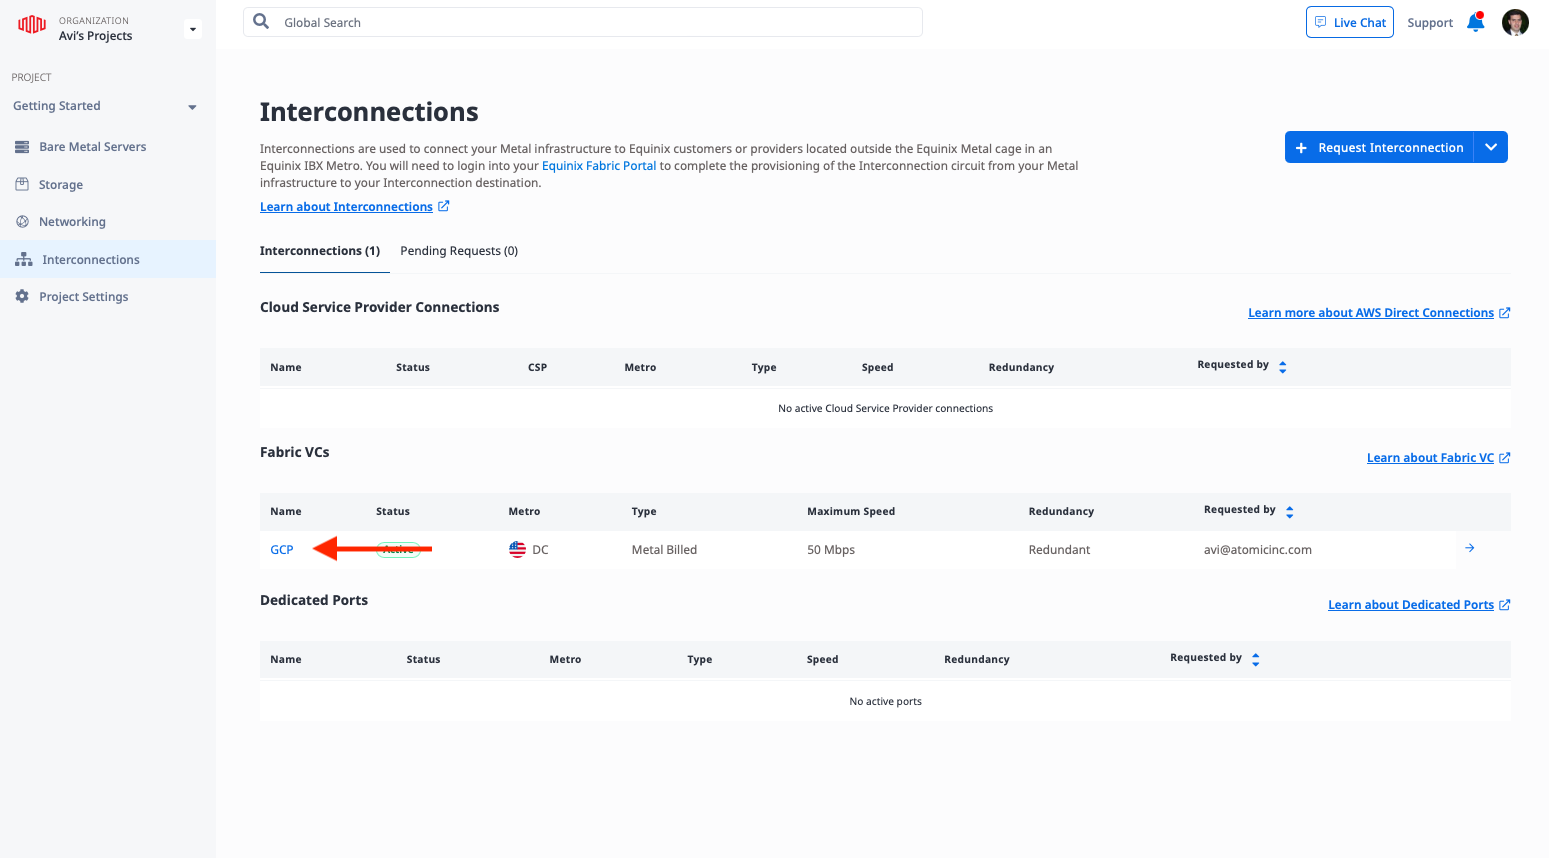Click the Redundant cell in GCP row

point(1059,550)
